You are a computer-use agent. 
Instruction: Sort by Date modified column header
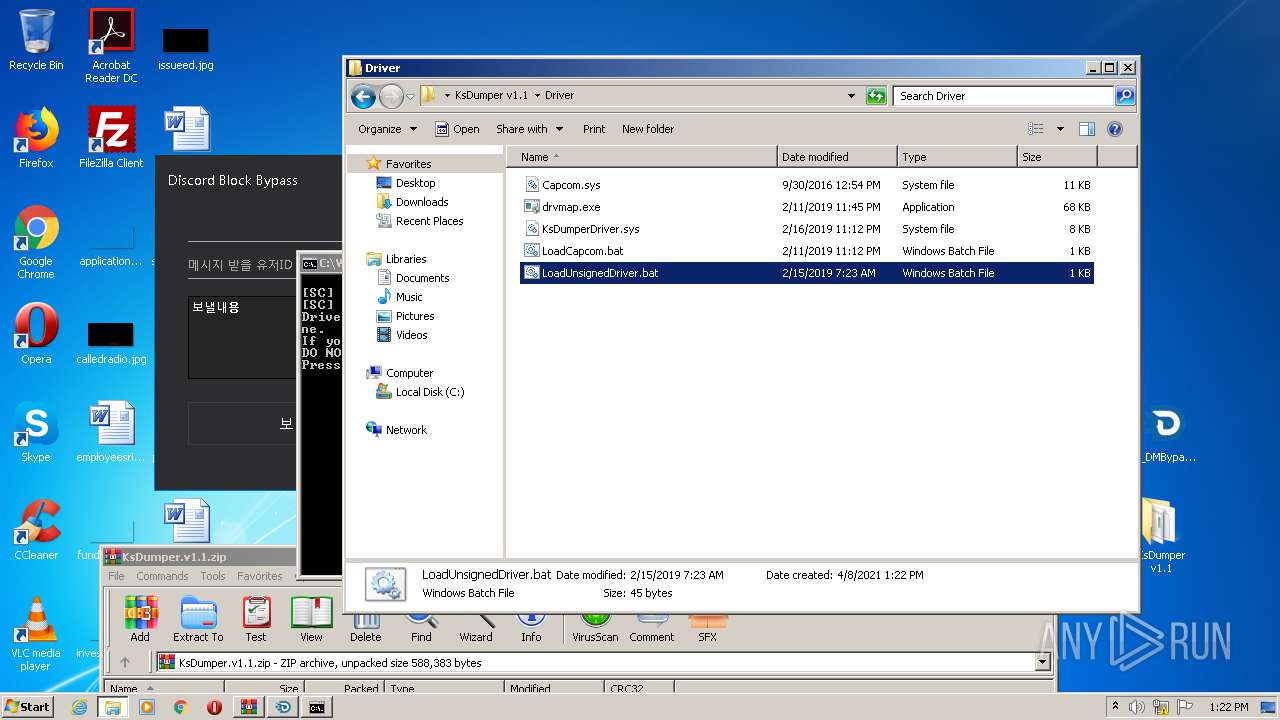pyautogui.click(x=837, y=157)
